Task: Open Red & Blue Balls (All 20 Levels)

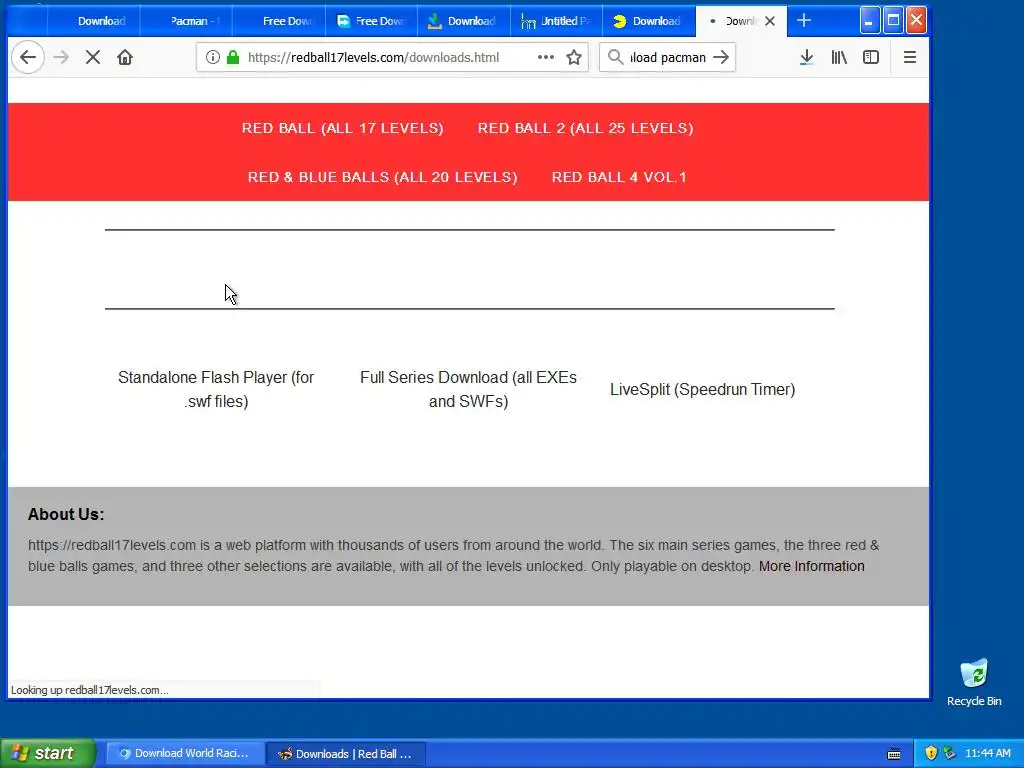Action: point(382,177)
